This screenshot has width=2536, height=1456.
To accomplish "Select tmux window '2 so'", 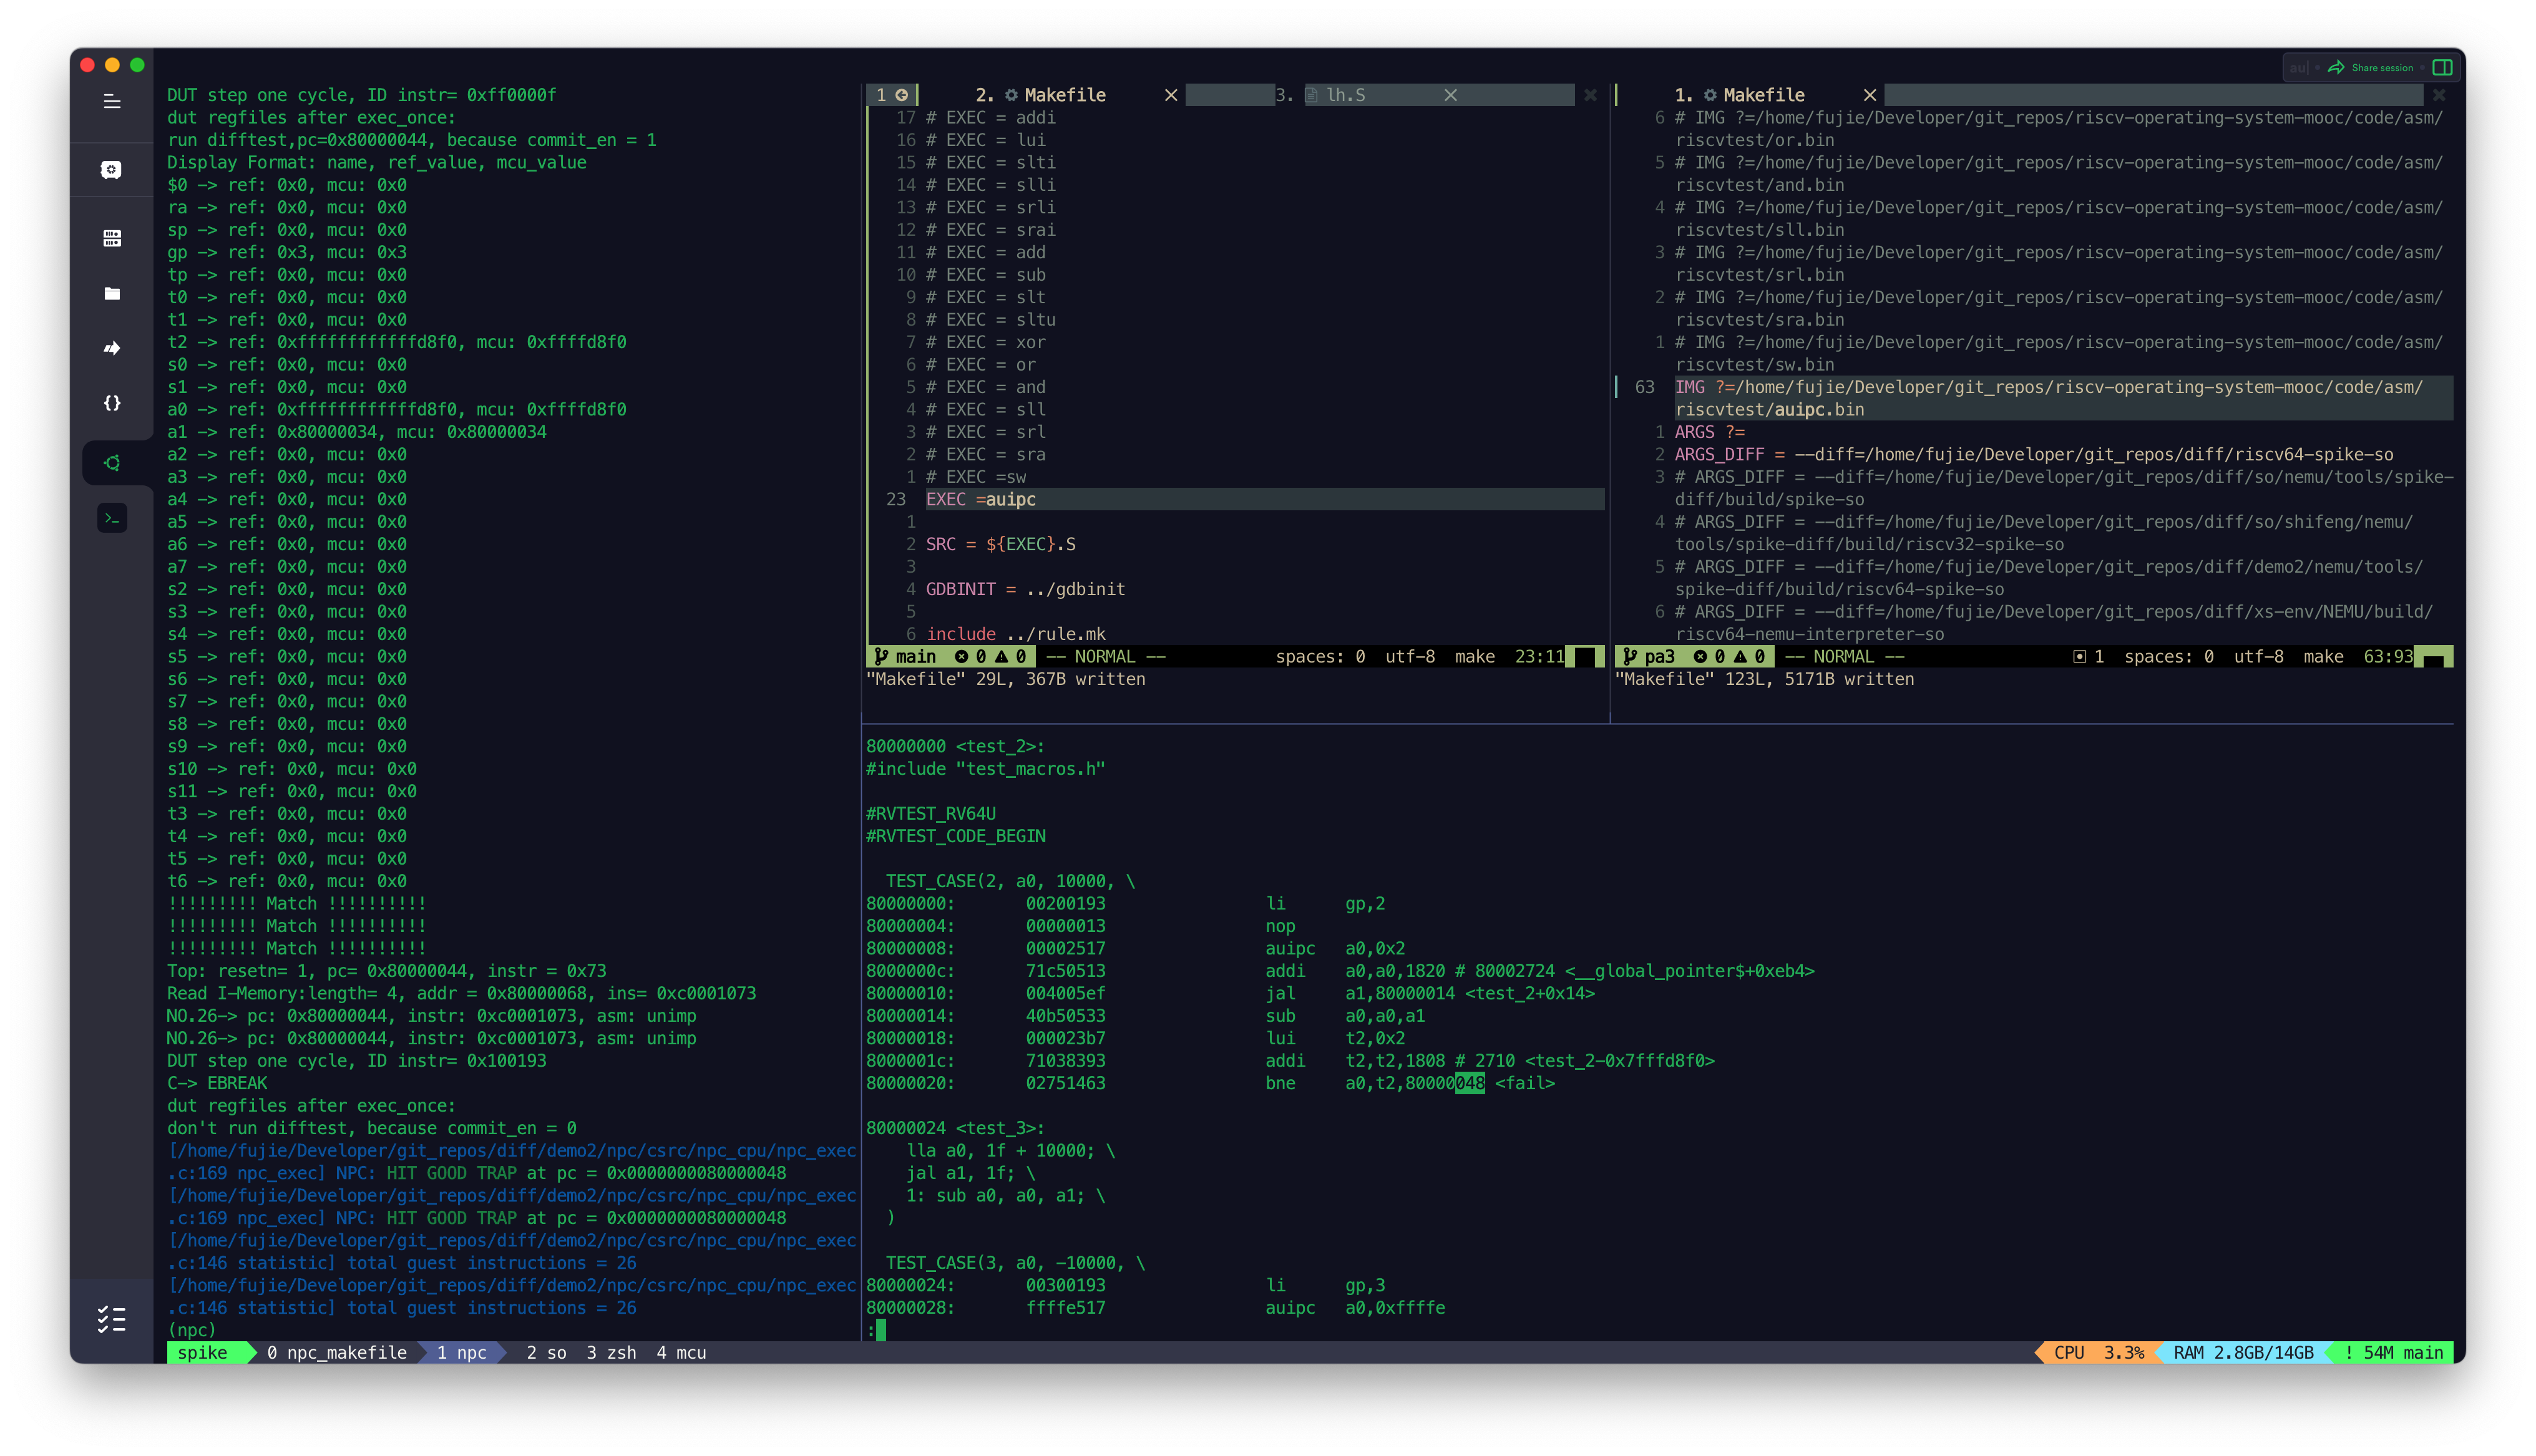I will tap(546, 1352).
